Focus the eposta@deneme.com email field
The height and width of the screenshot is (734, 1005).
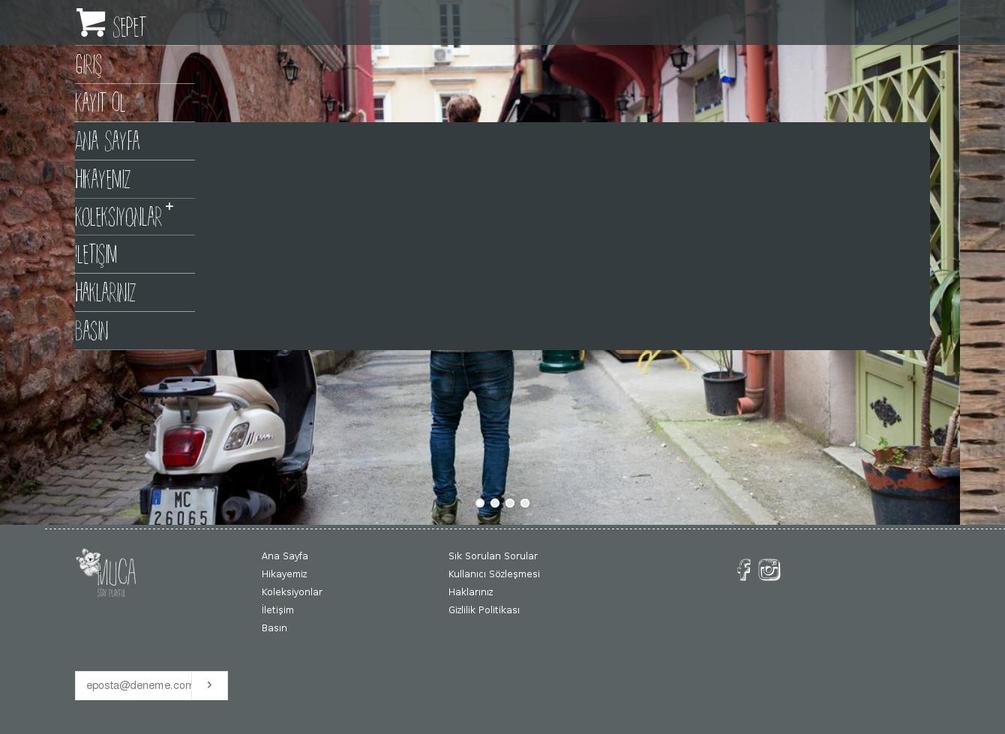pos(133,685)
